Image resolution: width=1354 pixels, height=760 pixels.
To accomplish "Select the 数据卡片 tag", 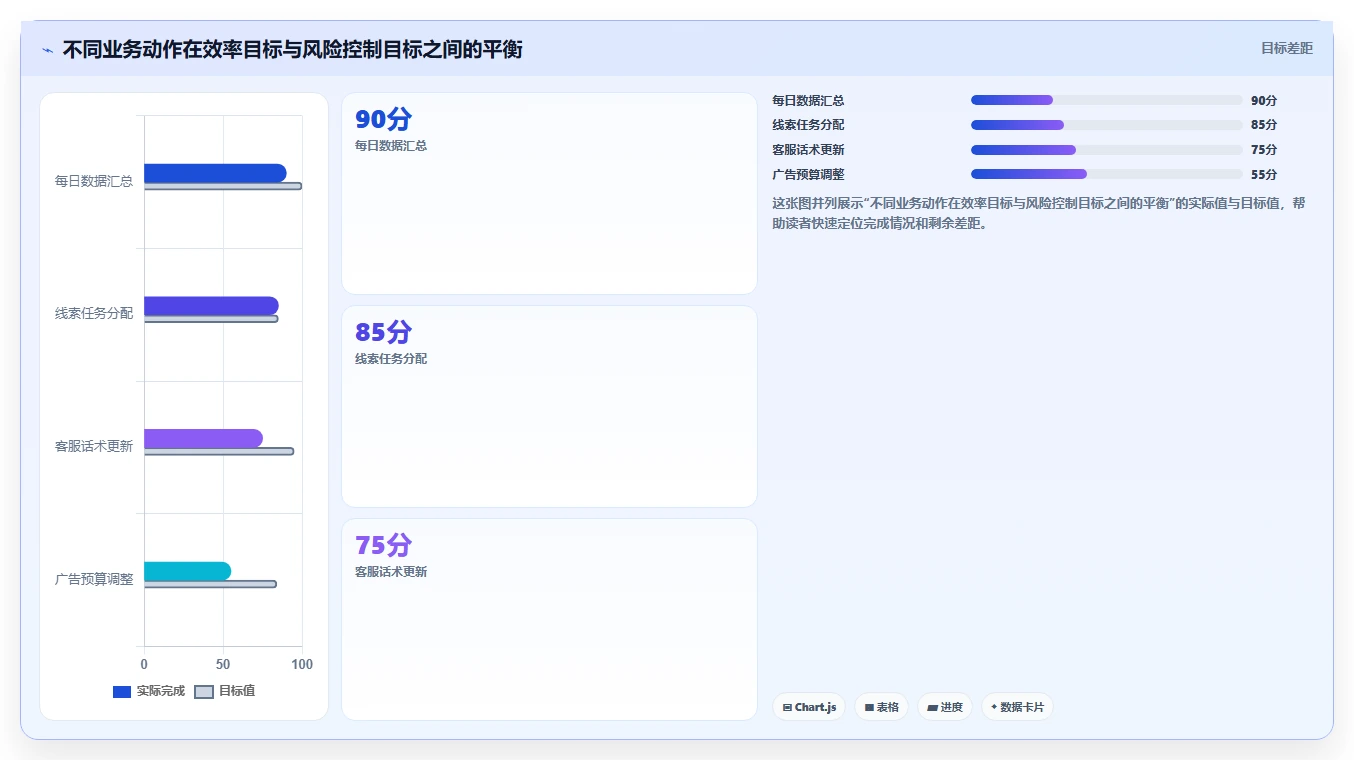I will [1017, 707].
